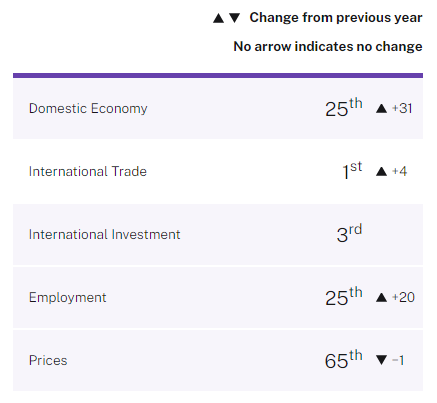
Task: Click the 25th rank for Domestic Economy
Action: pyautogui.click(x=344, y=107)
